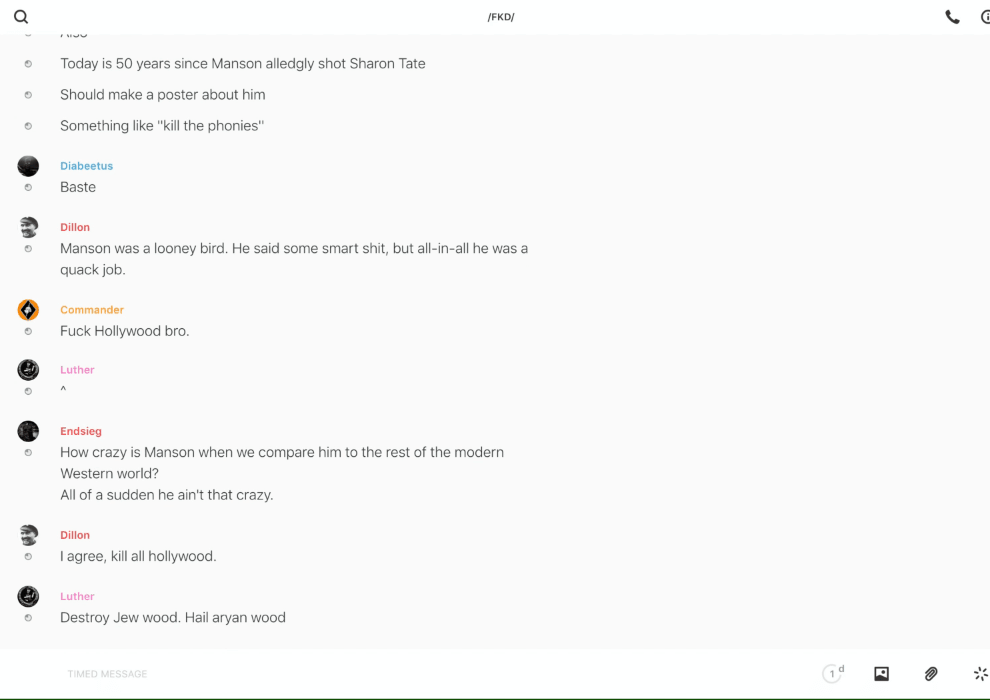Select the "Baste" message text
Viewport: 990px width, 700px height.
pos(78,187)
